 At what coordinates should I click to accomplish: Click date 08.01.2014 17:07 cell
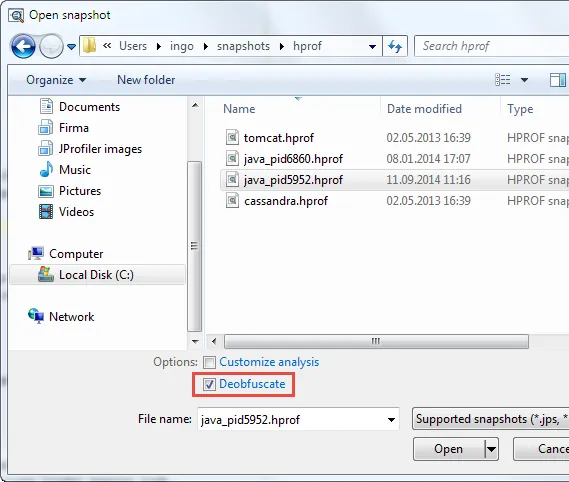tap(428, 159)
